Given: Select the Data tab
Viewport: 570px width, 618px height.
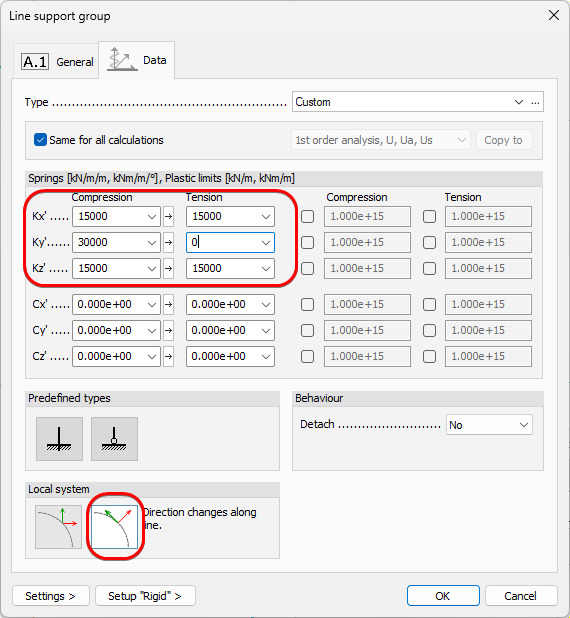Looking at the screenshot, I should click(x=137, y=60).
